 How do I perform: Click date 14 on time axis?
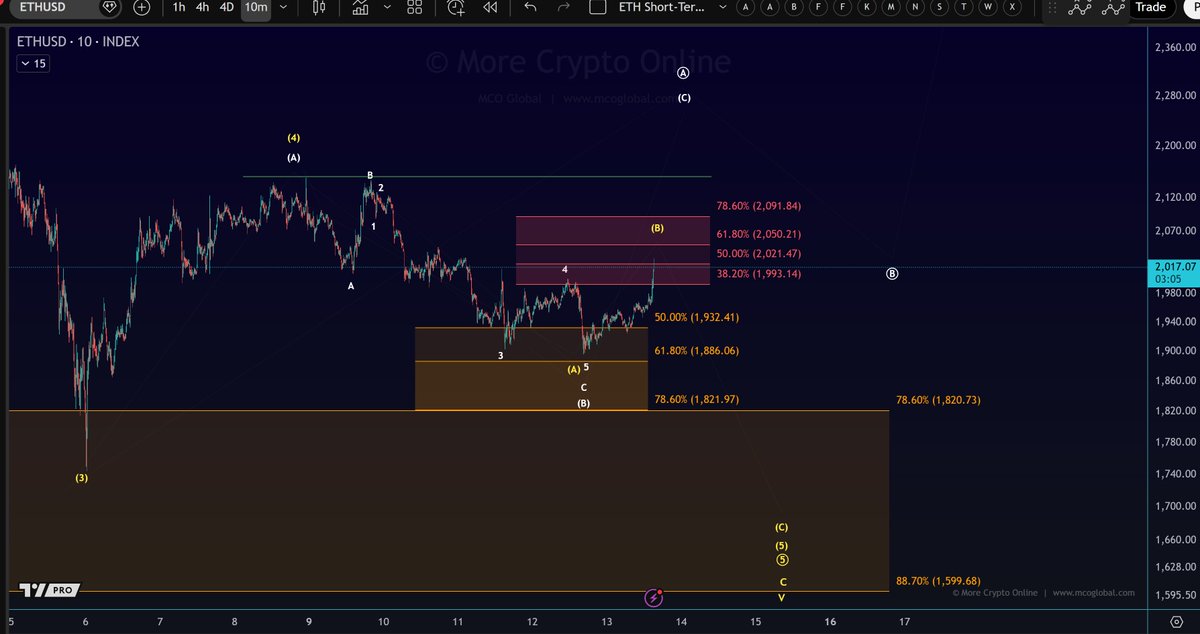point(681,621)
